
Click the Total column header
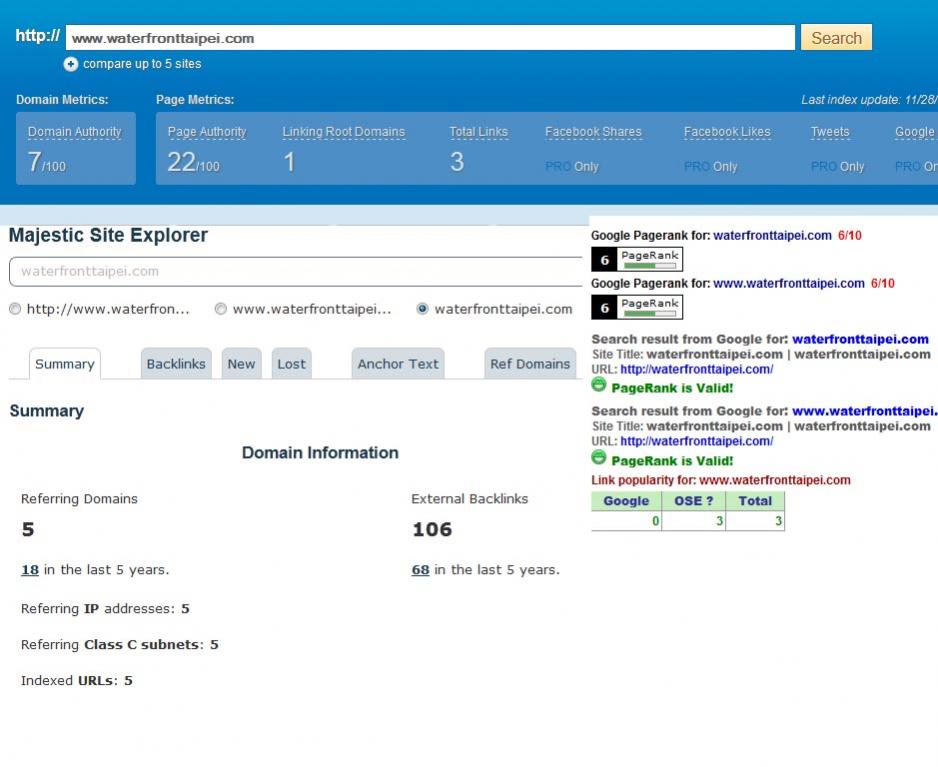tap(755, 501)
